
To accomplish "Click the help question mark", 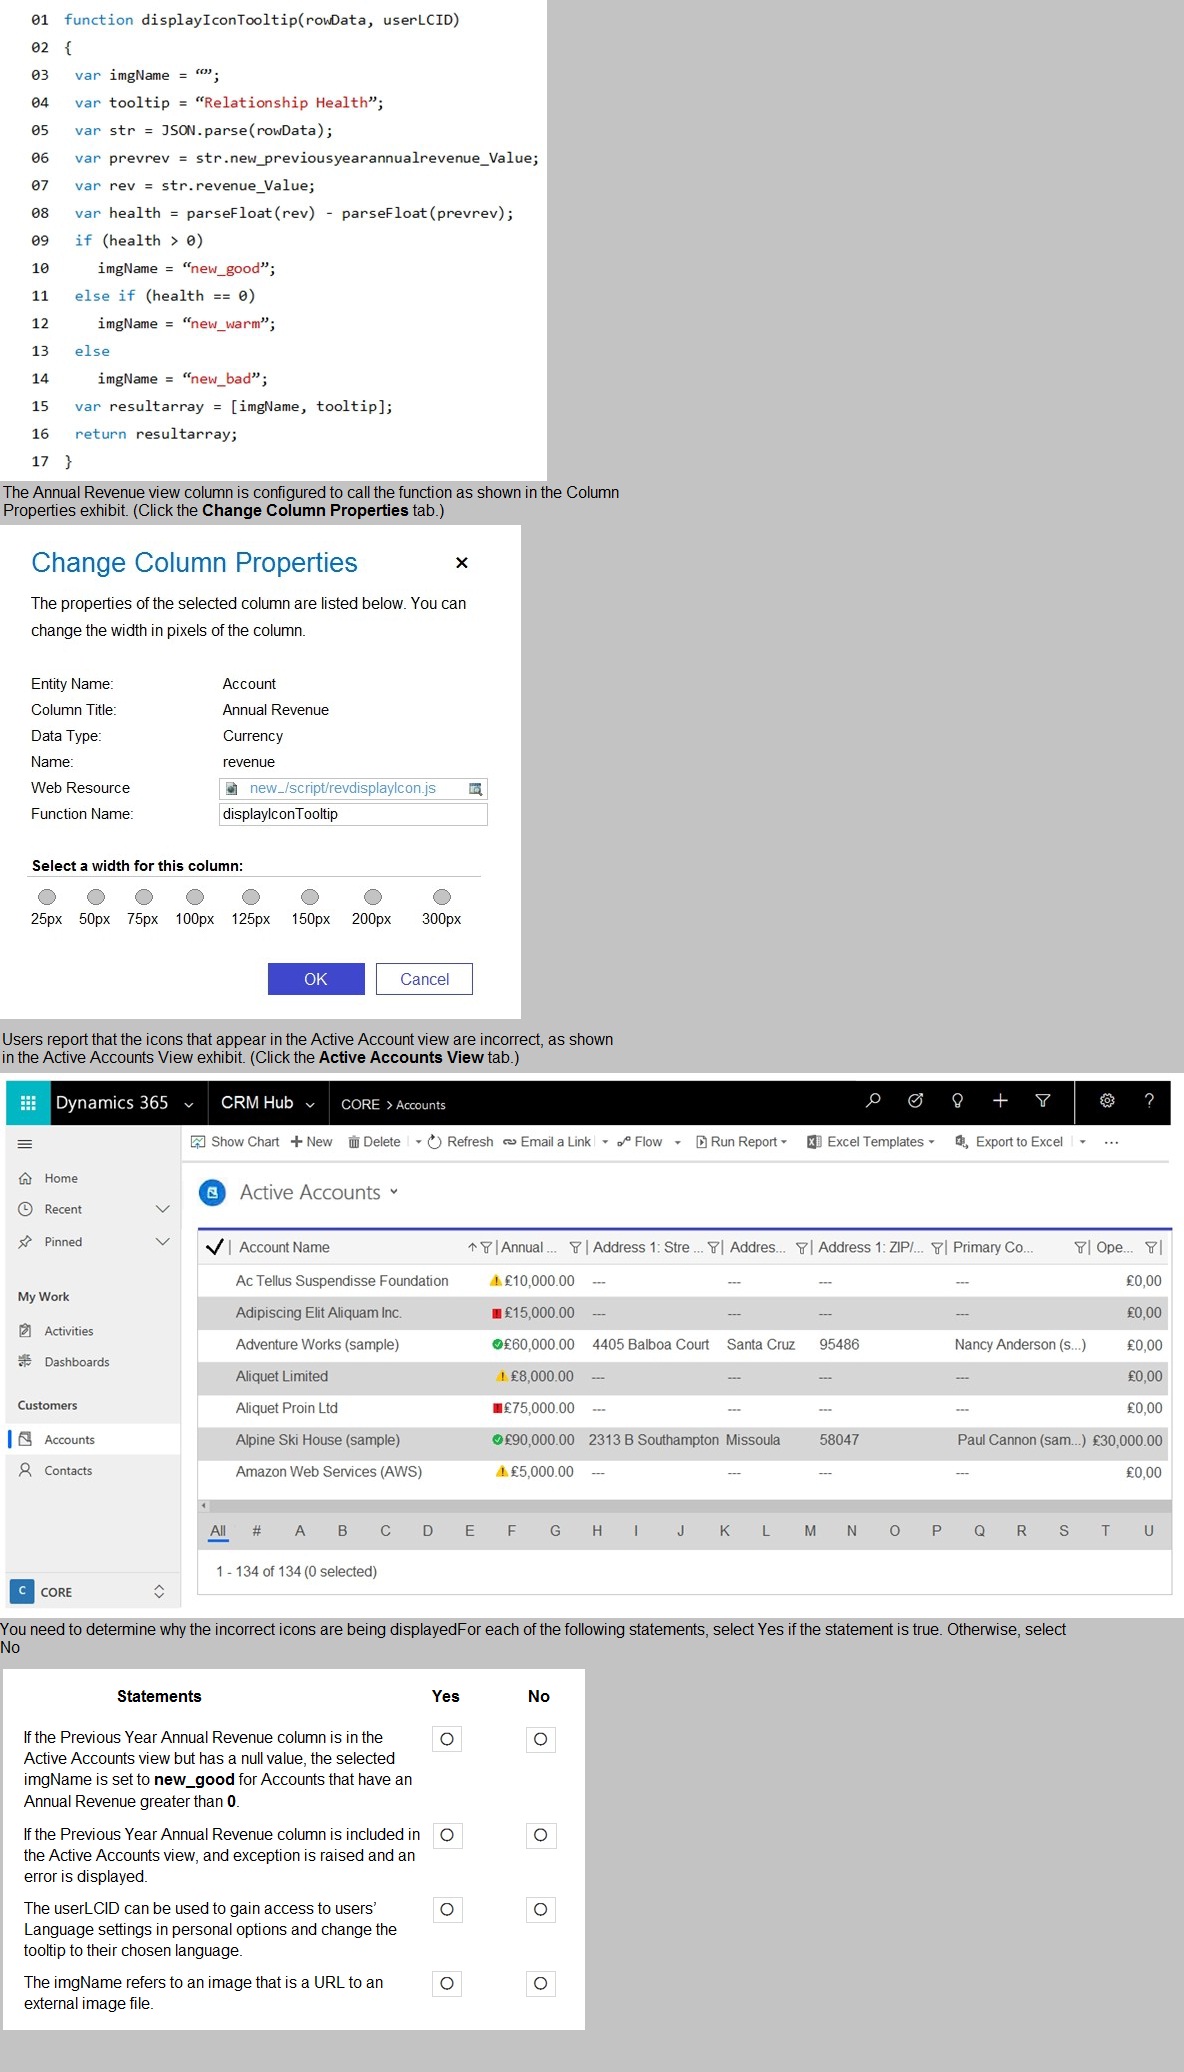I will pos(1149,1101).
